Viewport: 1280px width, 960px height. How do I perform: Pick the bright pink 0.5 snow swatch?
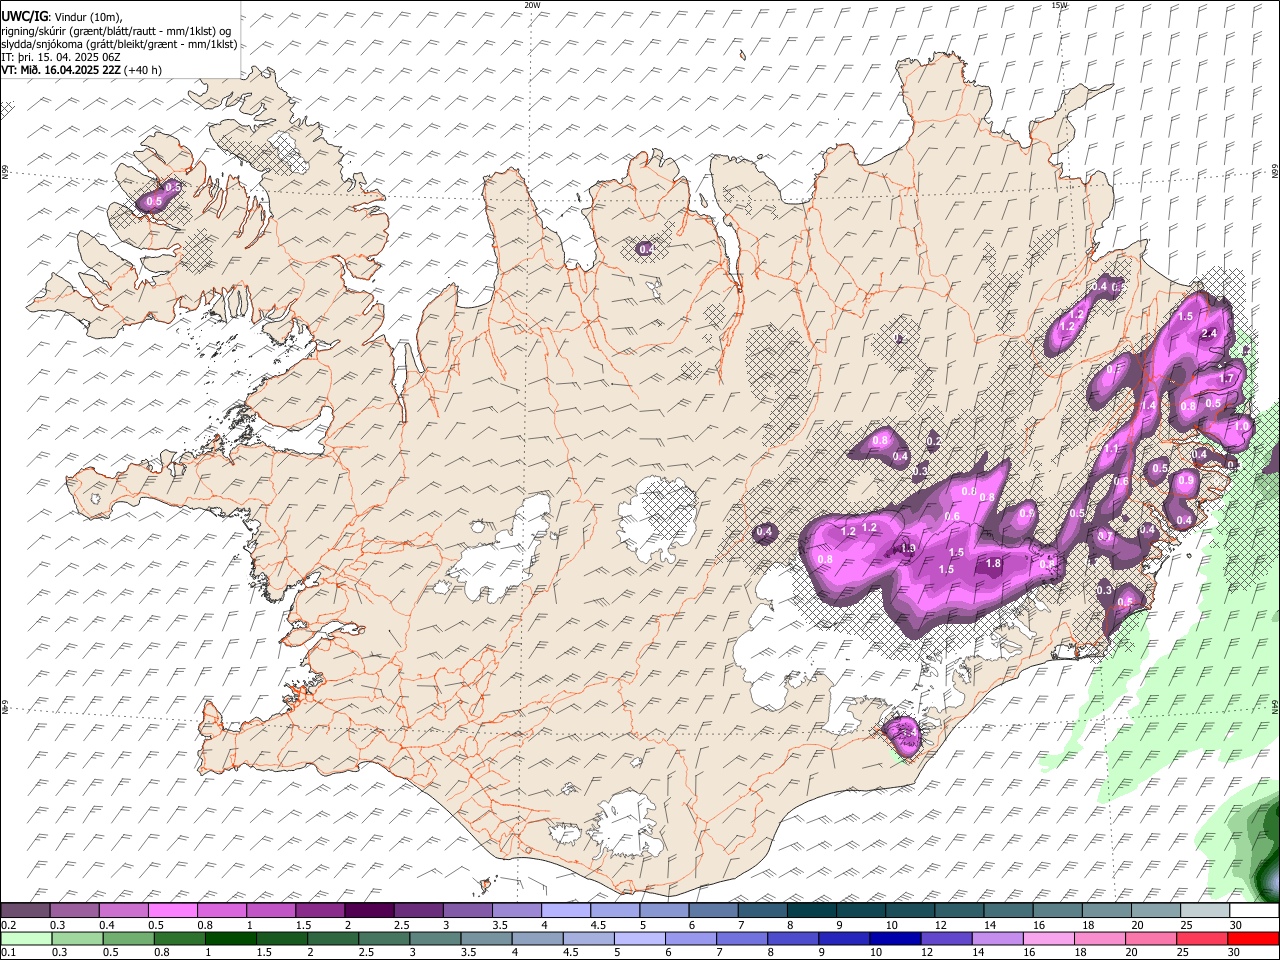tap(172, 911)
